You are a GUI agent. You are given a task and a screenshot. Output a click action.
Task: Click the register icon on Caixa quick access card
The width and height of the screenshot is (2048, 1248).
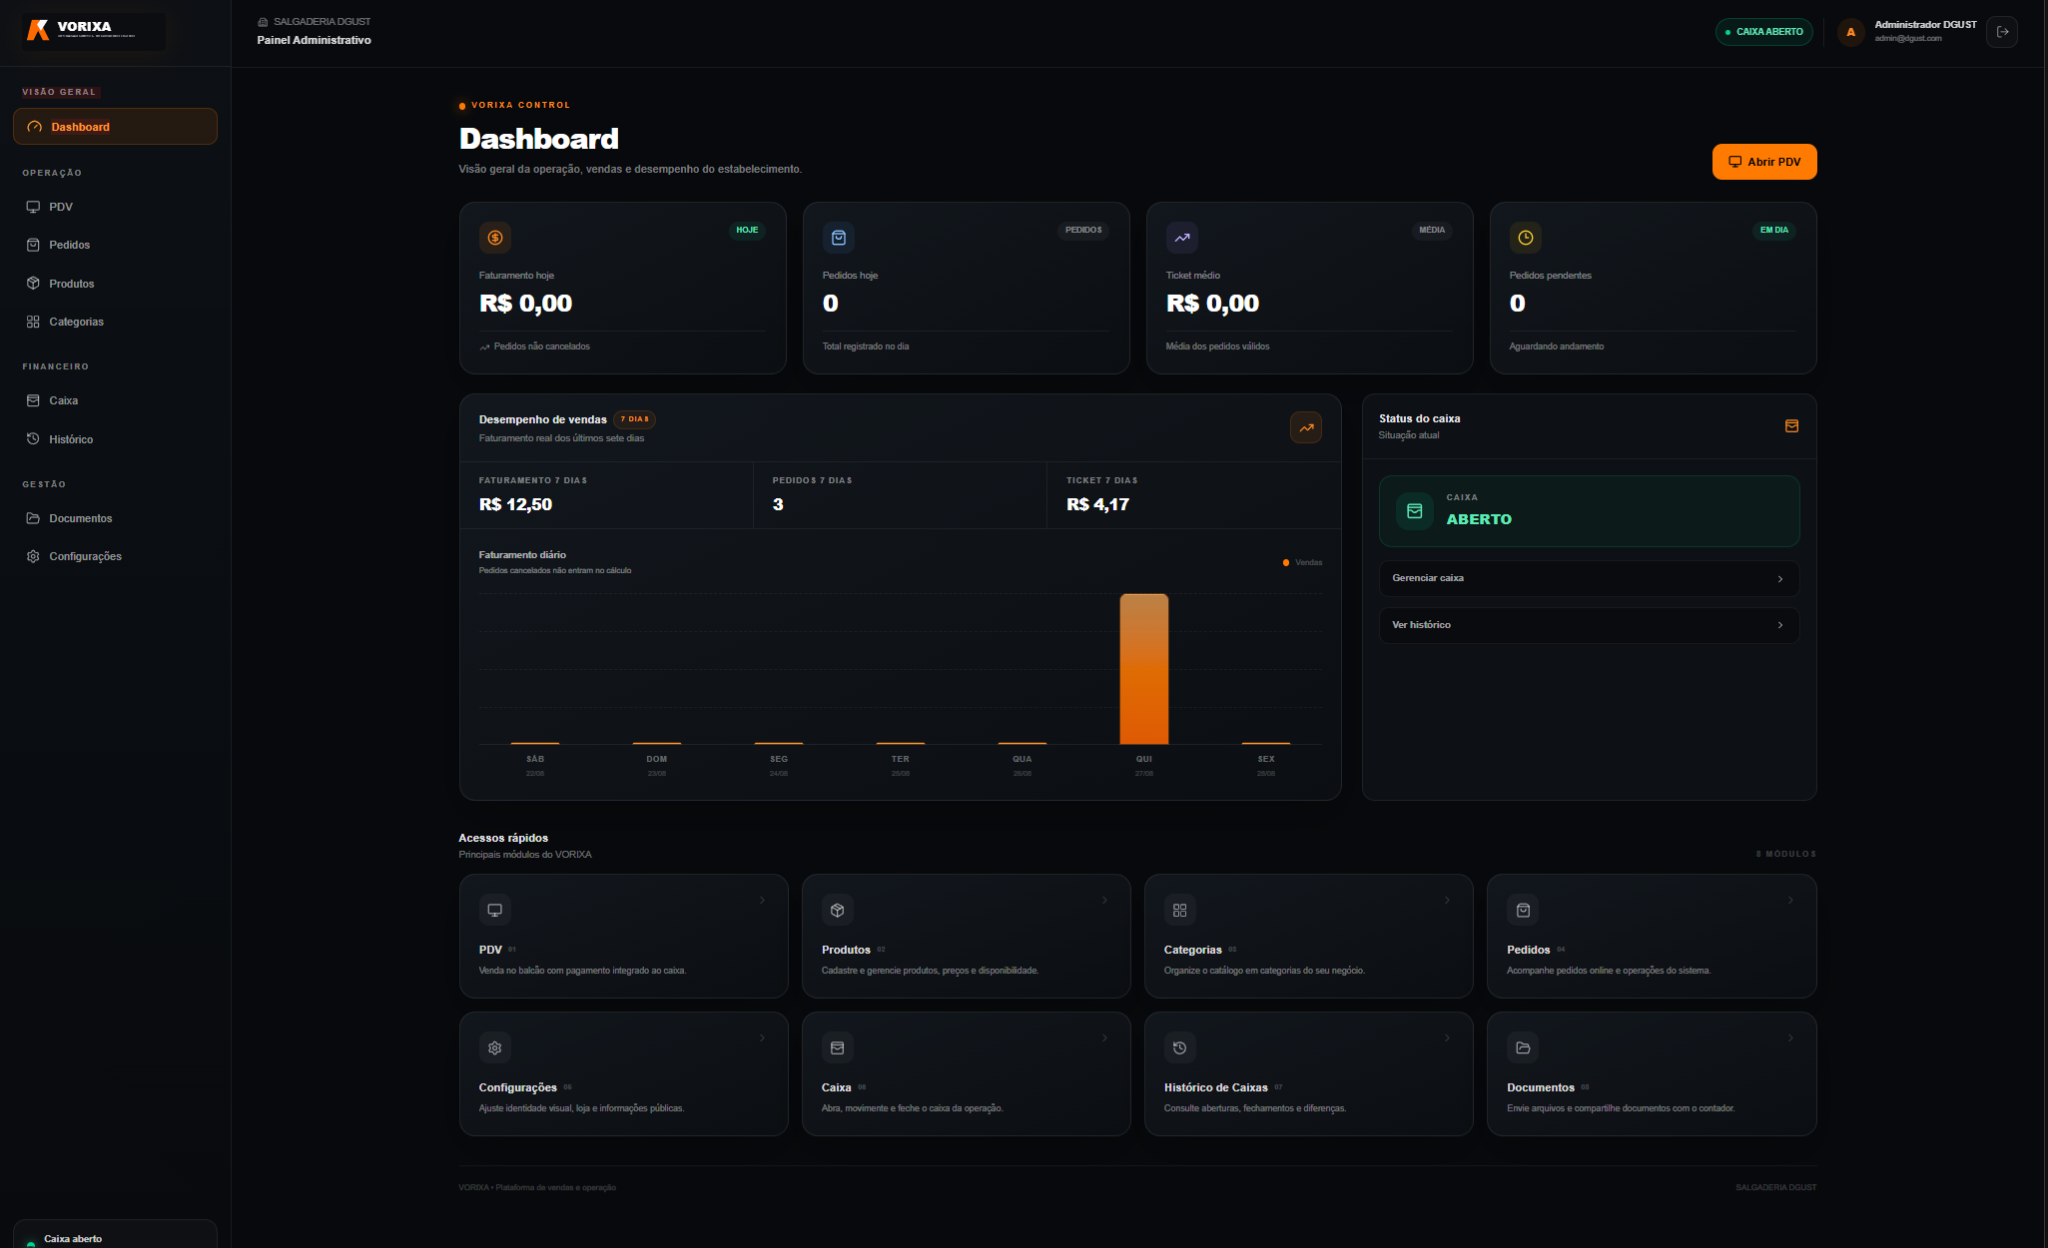coord(838,1048)
